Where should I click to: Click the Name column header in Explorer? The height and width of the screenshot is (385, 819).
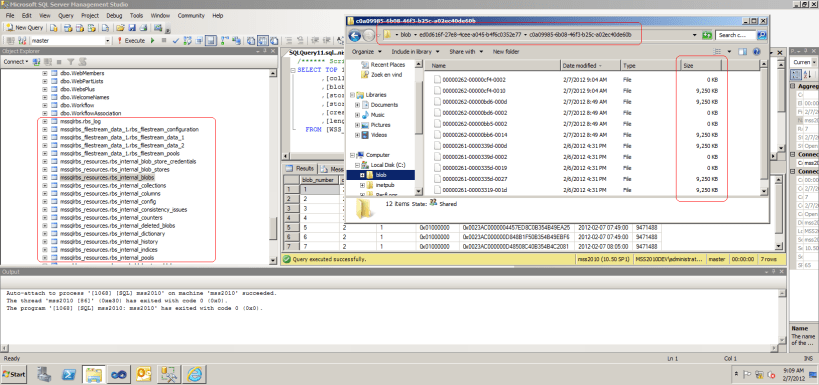click(x=493, y=66)
